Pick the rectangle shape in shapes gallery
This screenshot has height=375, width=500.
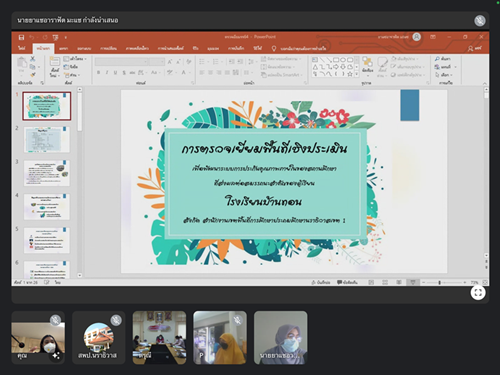click(336, 60)
